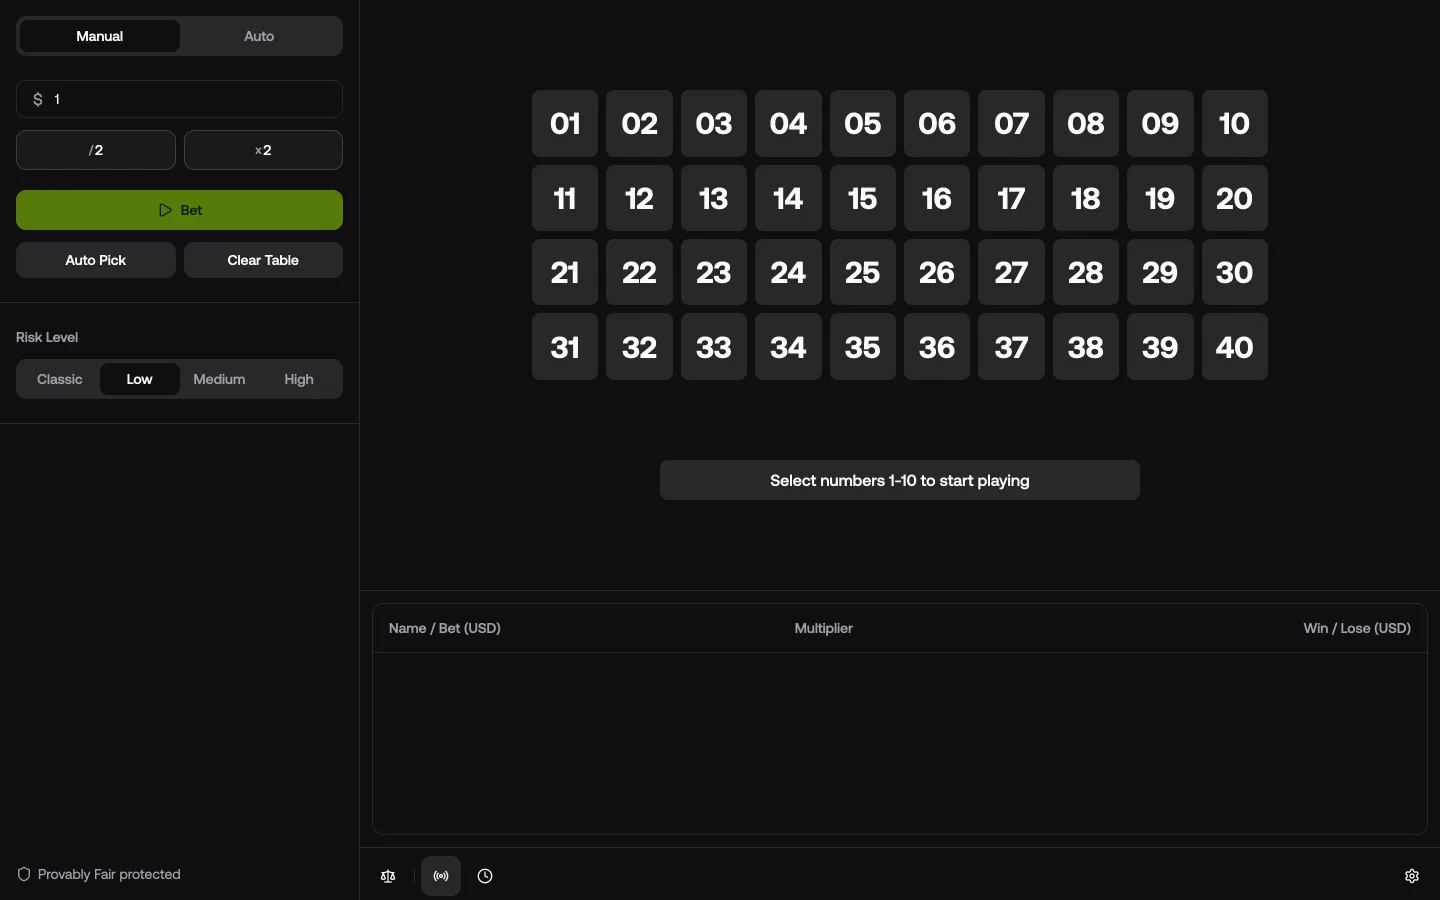Toggle the live broadcast feed icon
Screen dimensions: 1440x900
pos(441,876)
